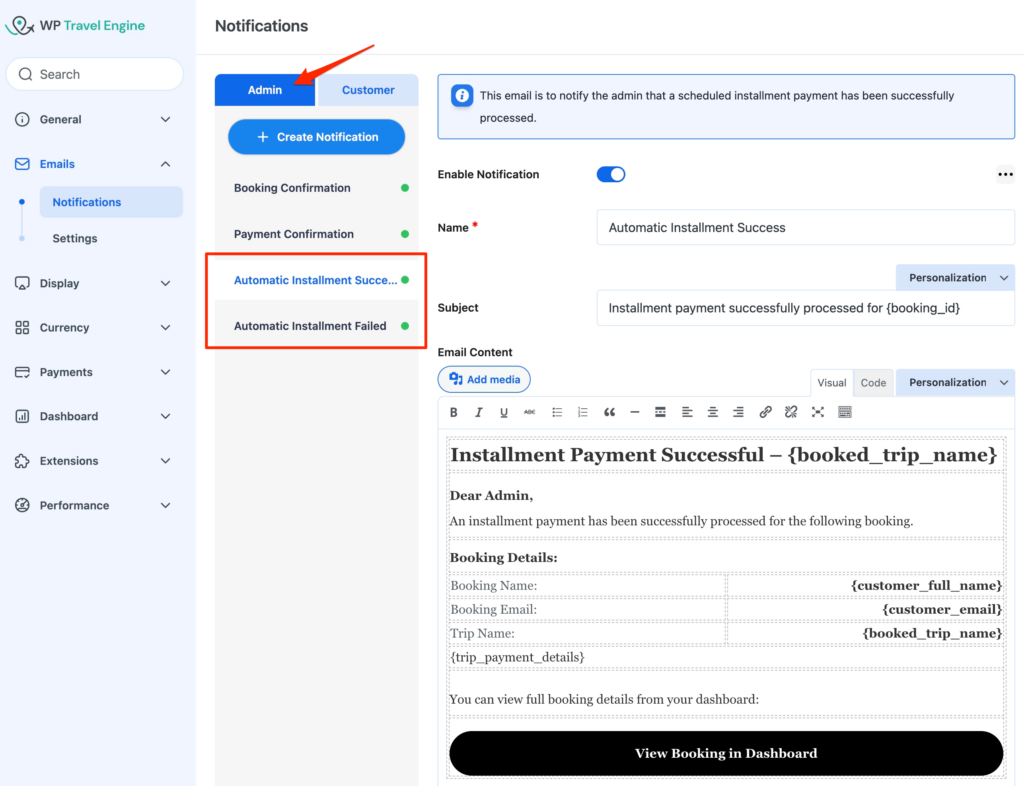The width and height of the screenshot is (1024, 786).
Task: Click the Add media button
Action: pyautogui.click(x=484, y=379)
